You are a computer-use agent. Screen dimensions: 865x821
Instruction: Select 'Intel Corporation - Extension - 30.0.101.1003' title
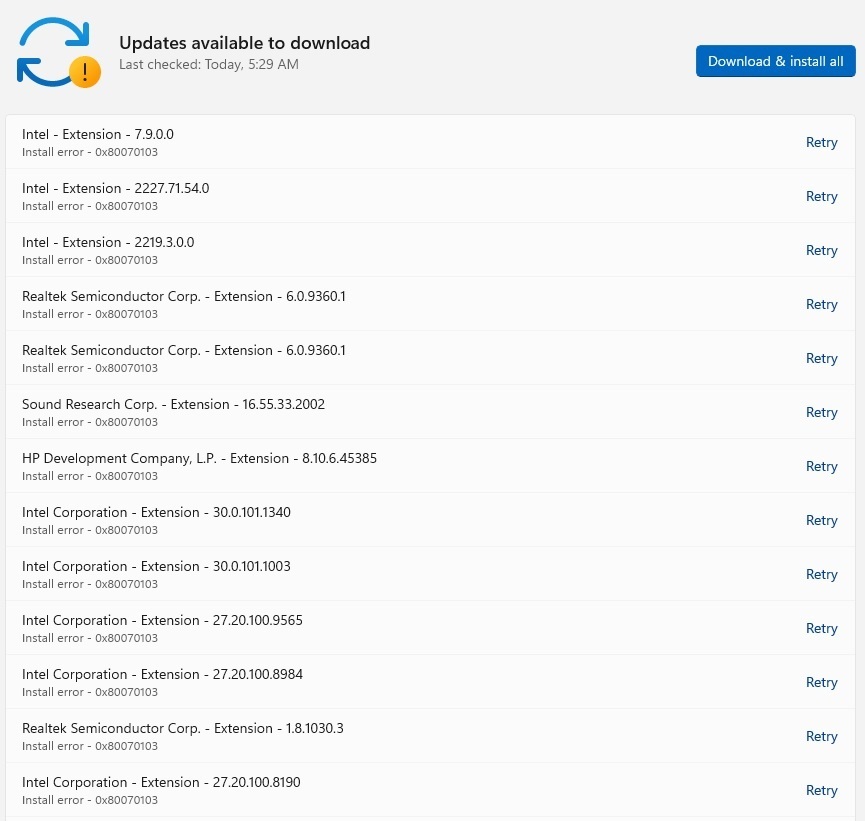[156, 567]
